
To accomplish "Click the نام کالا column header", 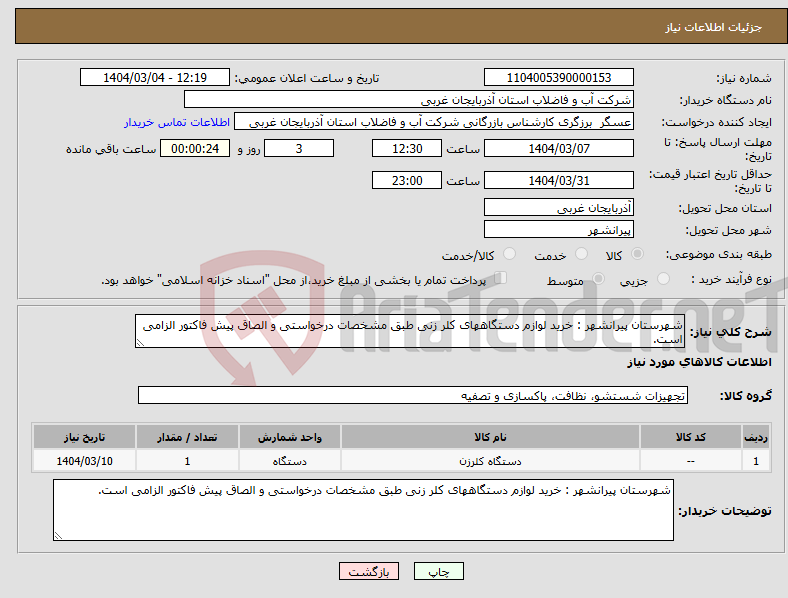I will (x=490, y=437).
